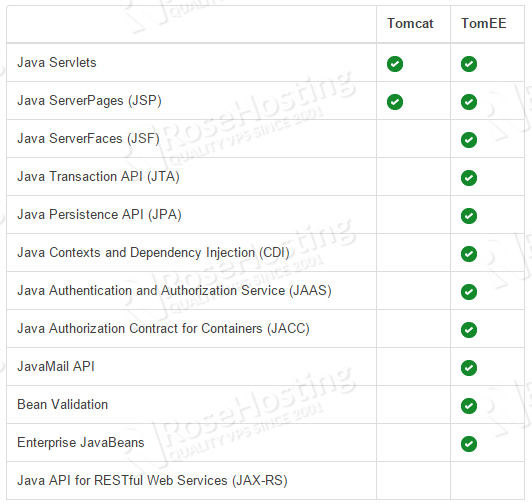The height and width of the screenshot is (503, 532).
Task: Click the Tomcat checkmark for Java Servlets
Action: tap(395, 64)
